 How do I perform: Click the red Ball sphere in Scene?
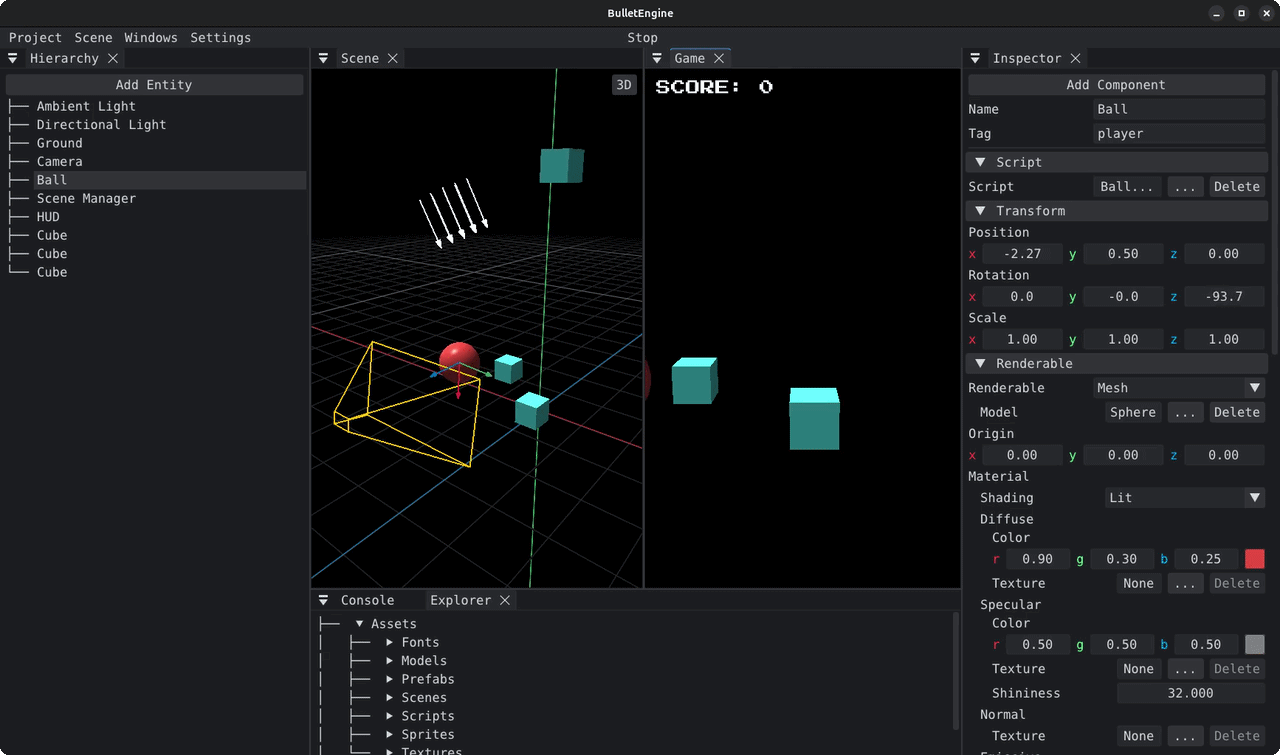click(459, 357)
